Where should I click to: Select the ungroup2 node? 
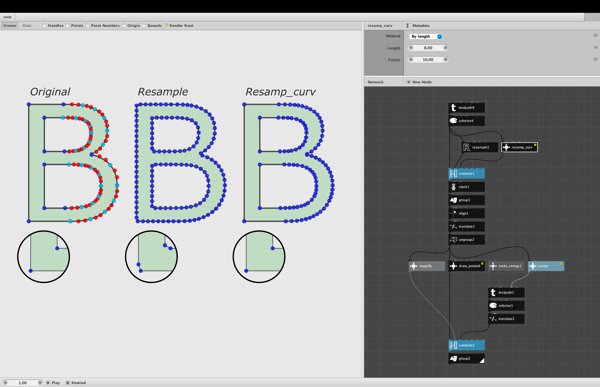coord(467,240)
